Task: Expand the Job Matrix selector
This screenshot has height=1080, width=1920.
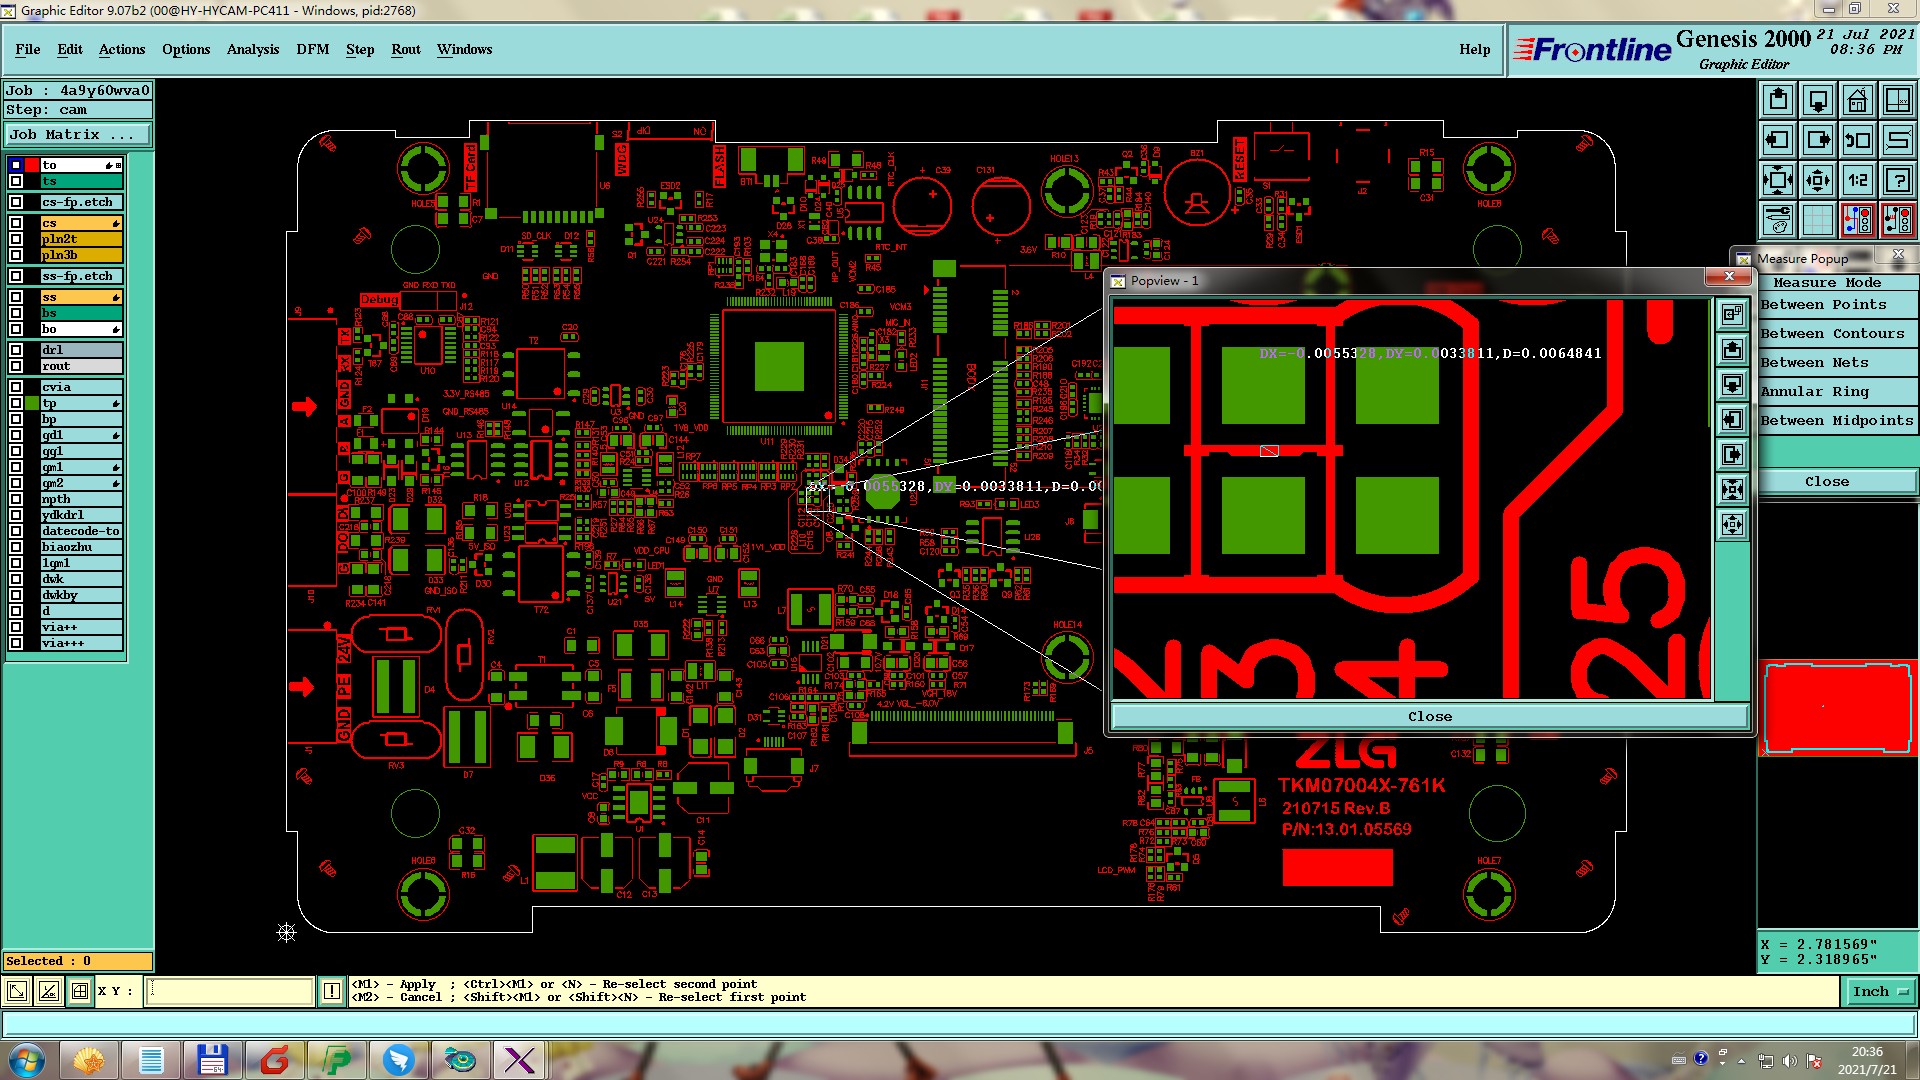Action: pyautogui.click(x=78, y=134)
